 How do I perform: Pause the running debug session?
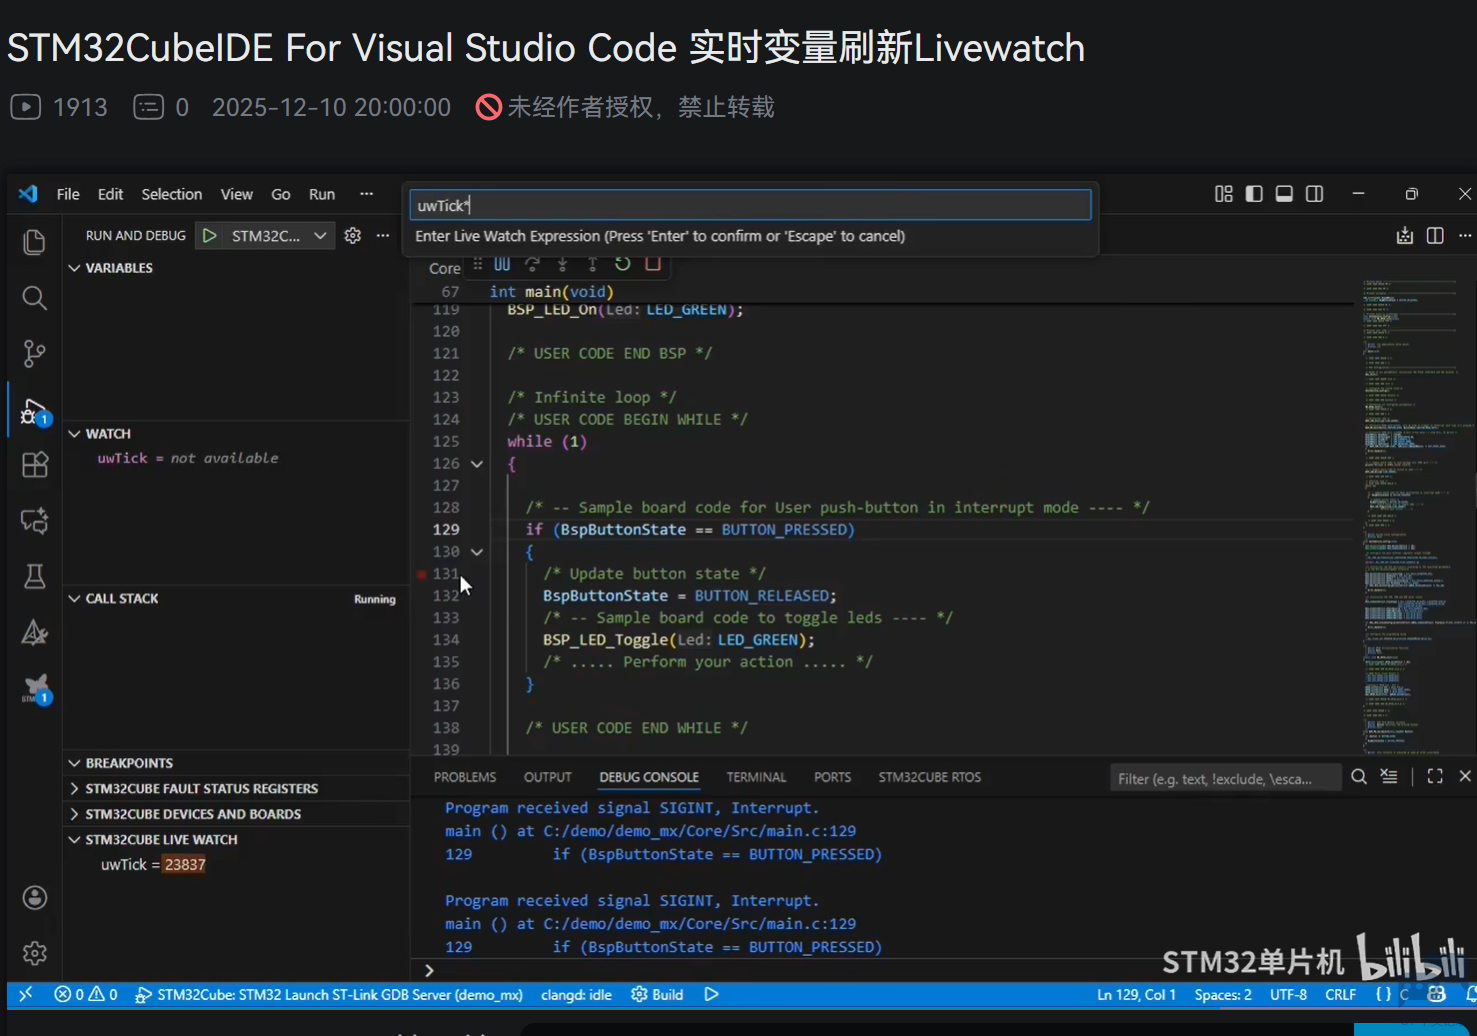click(x=502, y=264)
